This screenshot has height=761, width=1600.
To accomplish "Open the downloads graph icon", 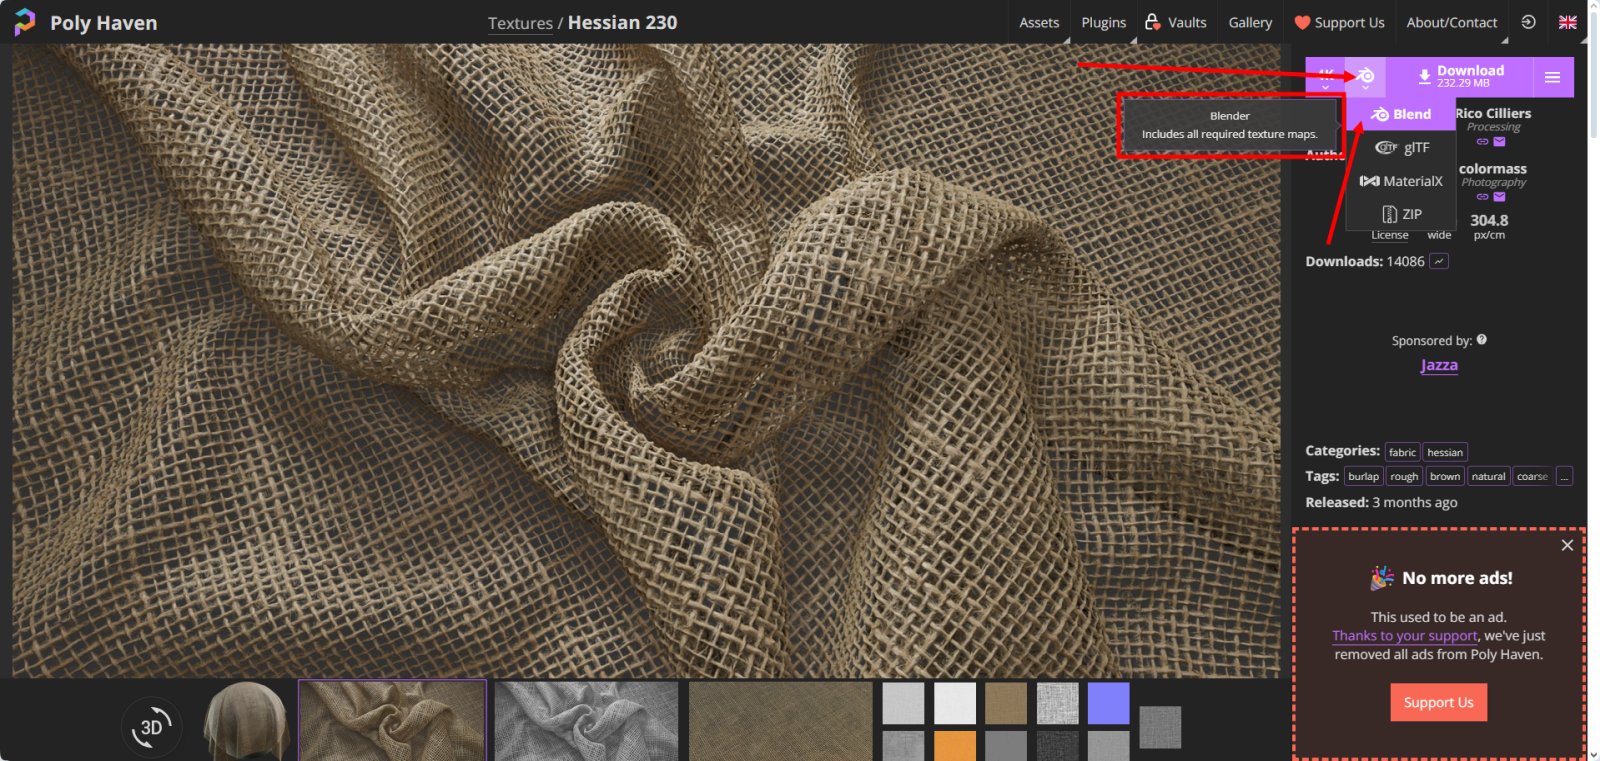I will tap(1439, 261).
